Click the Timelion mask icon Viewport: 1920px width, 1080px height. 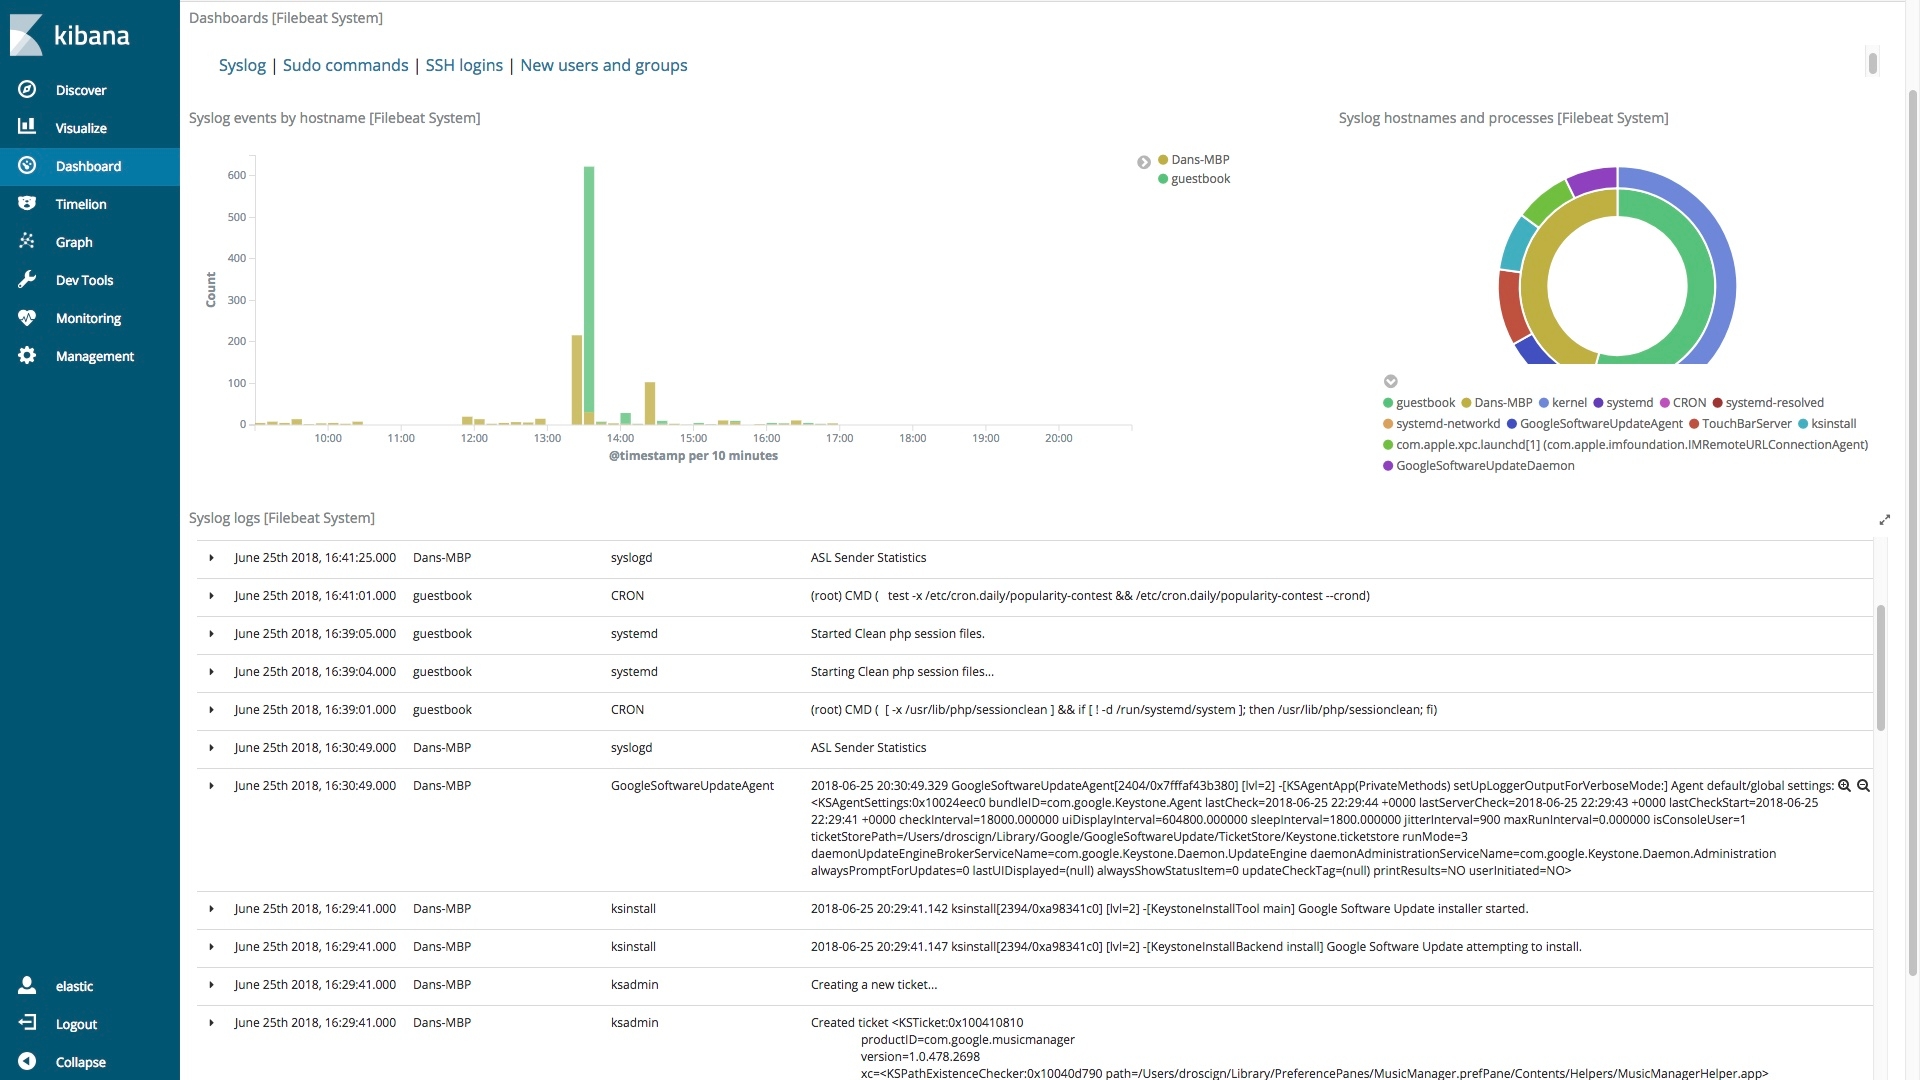point(27,203)
